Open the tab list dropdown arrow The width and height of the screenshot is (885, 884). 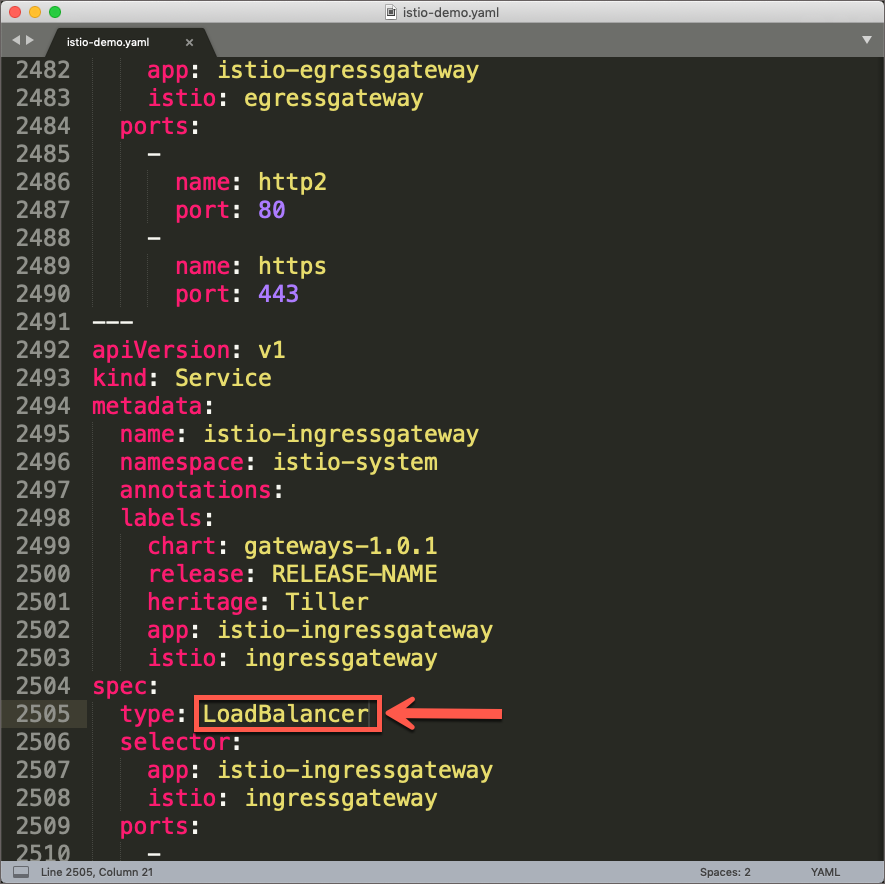tap(866, 40)
